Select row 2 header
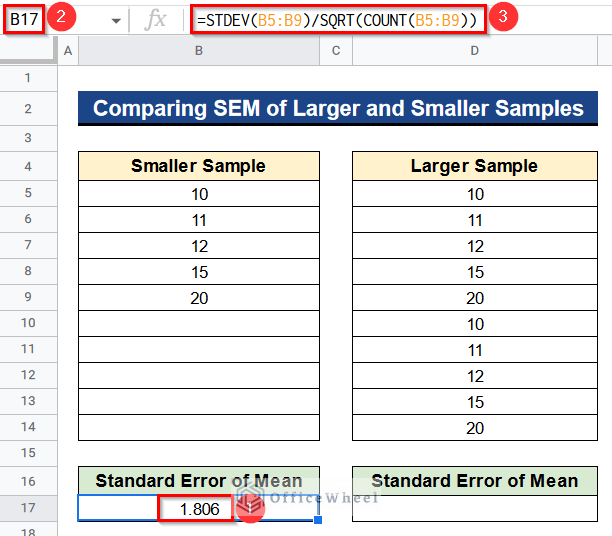The height and width of the screenshot is (536, 612). (28, 109)
